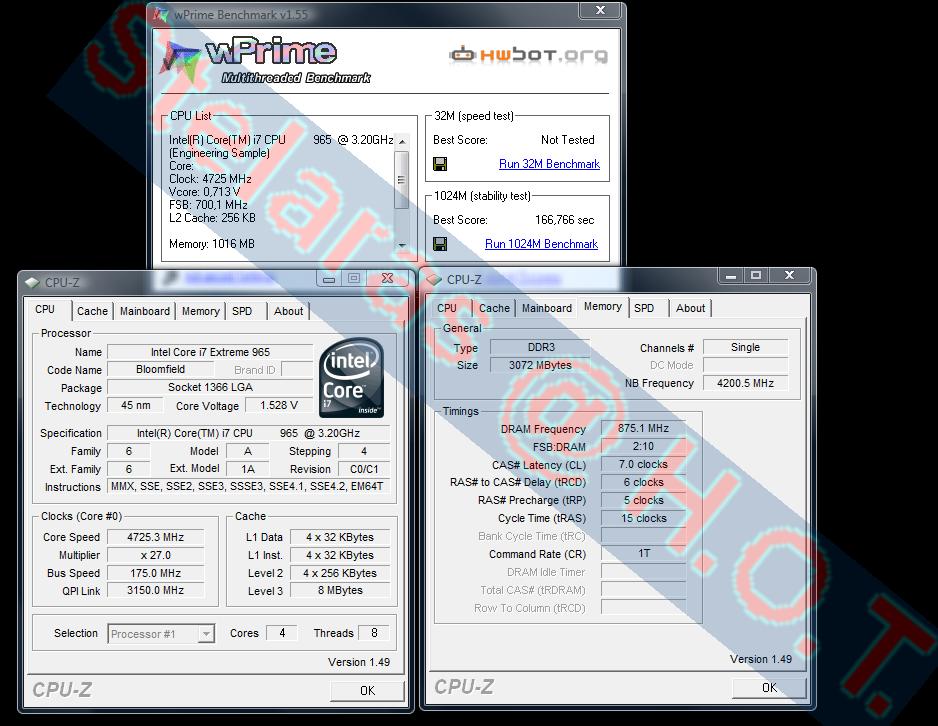Image resolution: width=938 pixels, height=726 pixels.
Task: Switch to the Memory tab in the left CPU-Z window
Action: tap(200, 311)
